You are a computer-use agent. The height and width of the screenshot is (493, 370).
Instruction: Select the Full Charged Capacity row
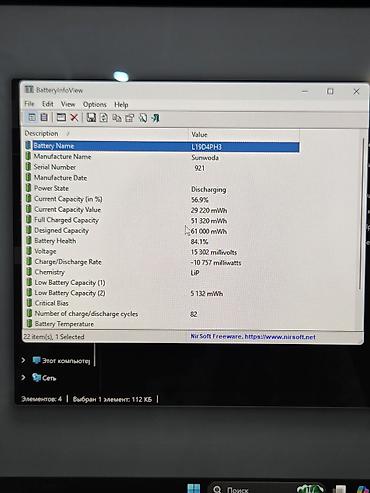[x=162, y=220]
